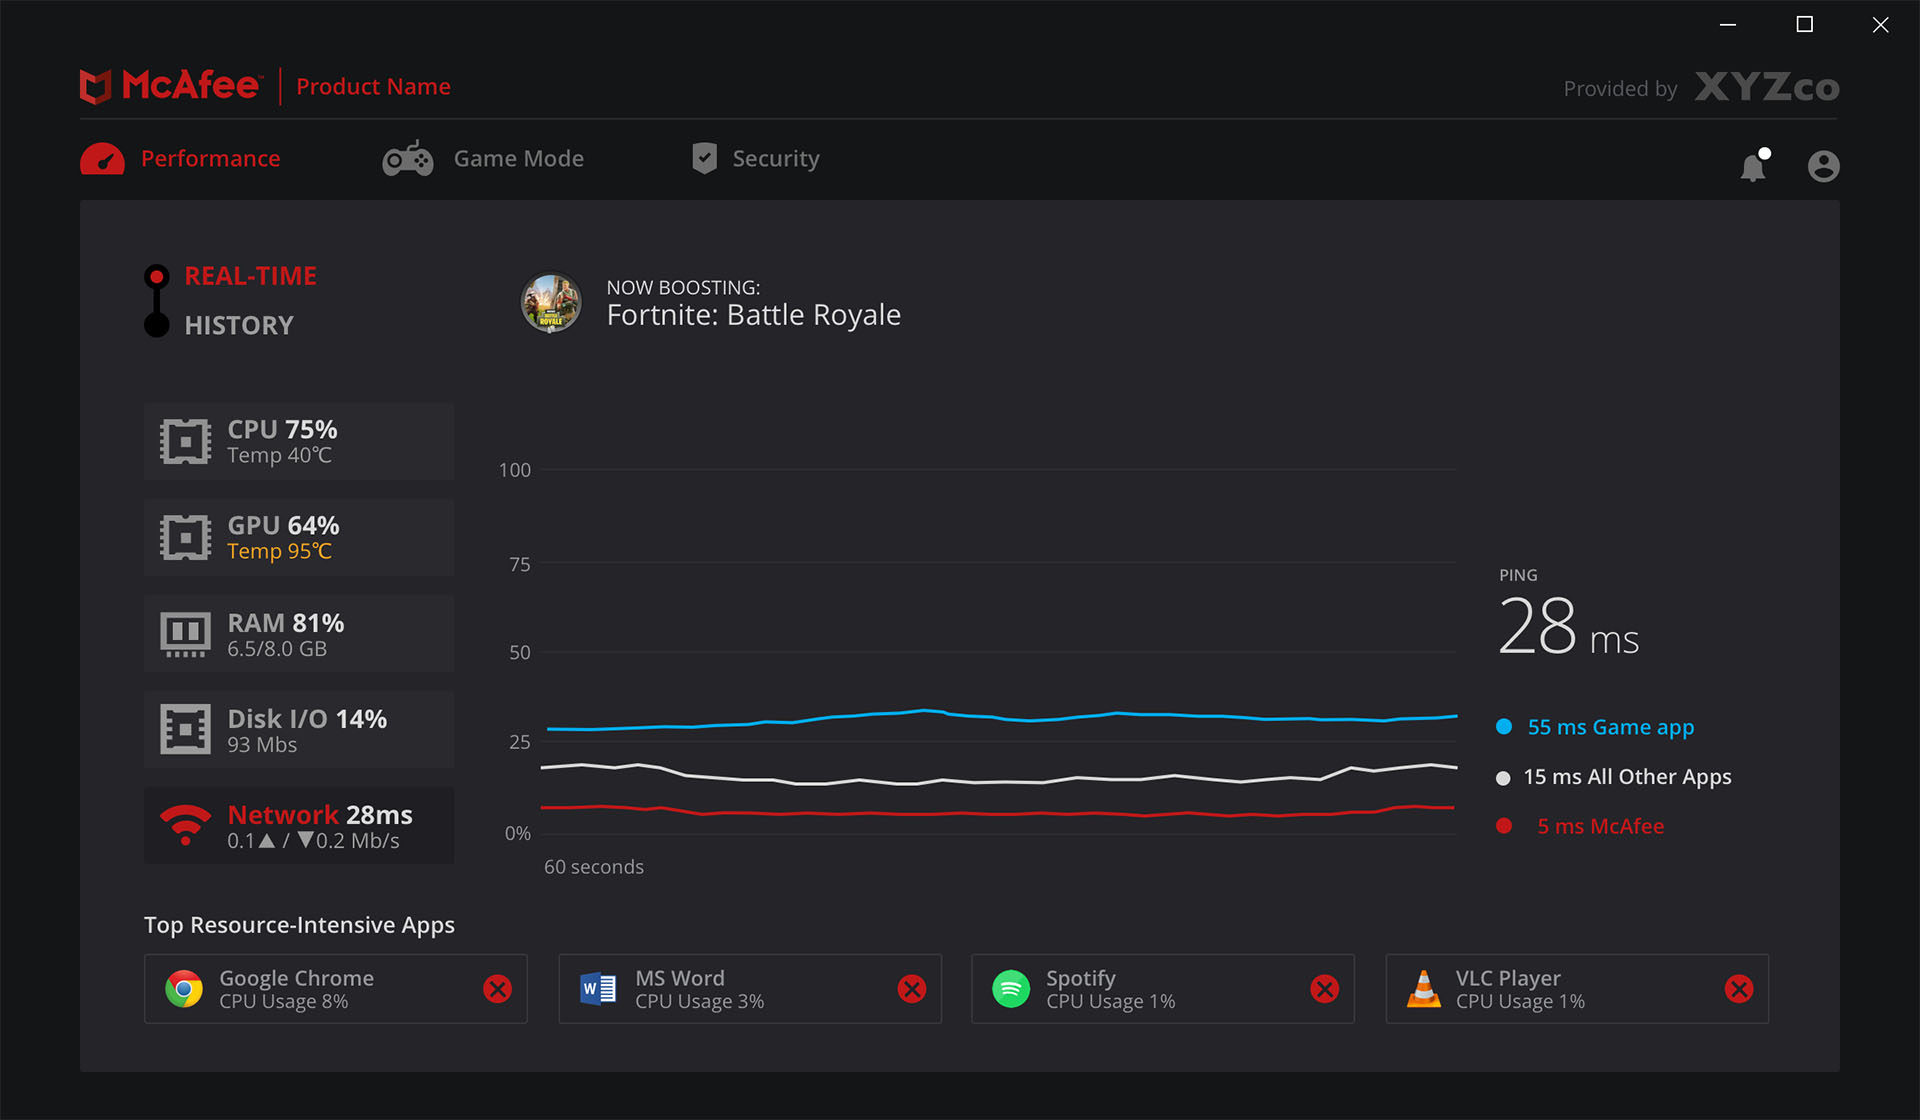1920x1120 pixels.
Task: Switch to Game Mode tab
Action: [x=483, y=159]
